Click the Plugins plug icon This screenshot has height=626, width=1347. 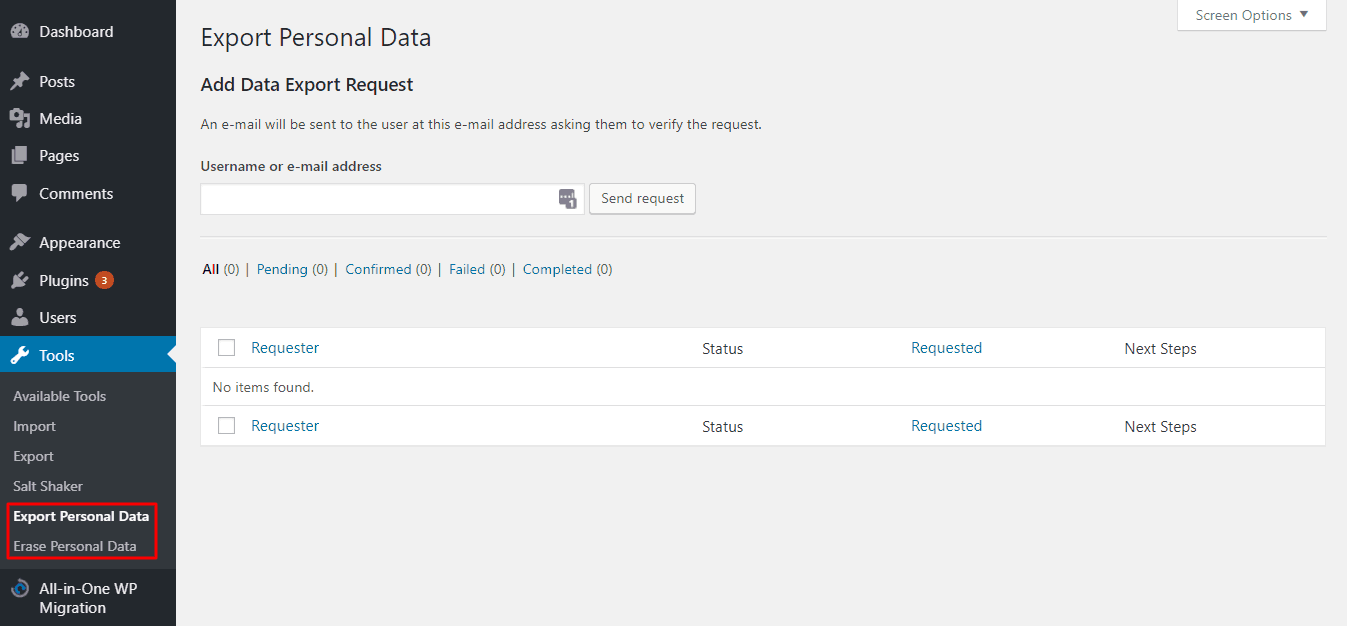coord(19,281)
